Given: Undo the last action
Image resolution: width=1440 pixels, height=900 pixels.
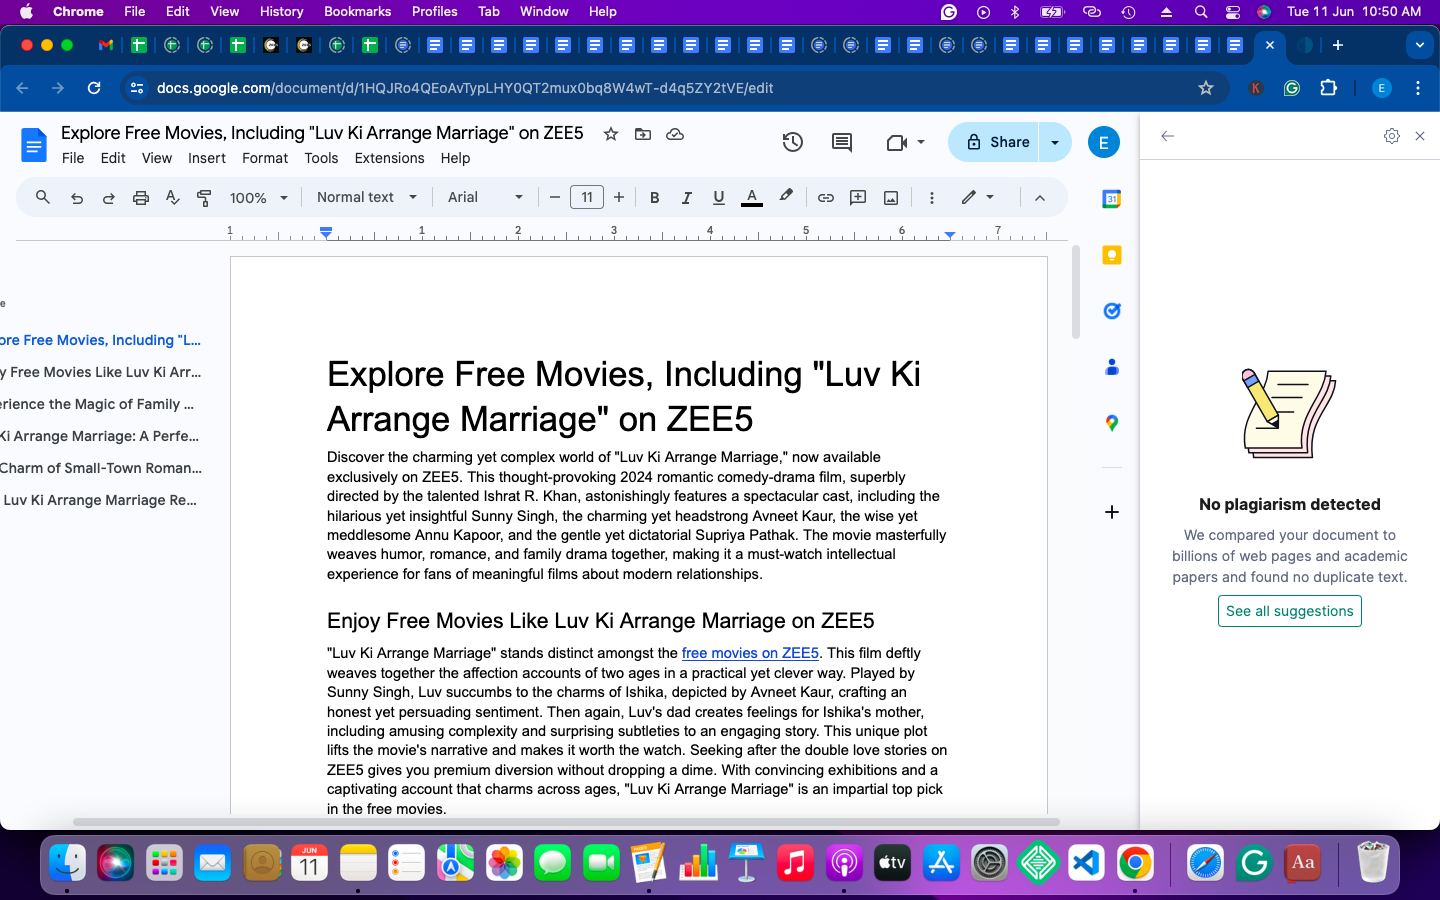Looking at the screenshot, I should [77, 198].
